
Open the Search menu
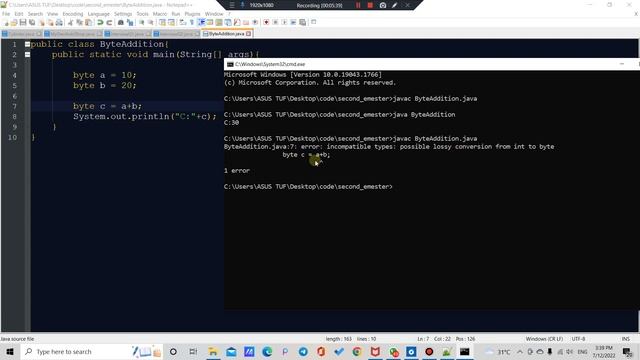coord(35,14)
